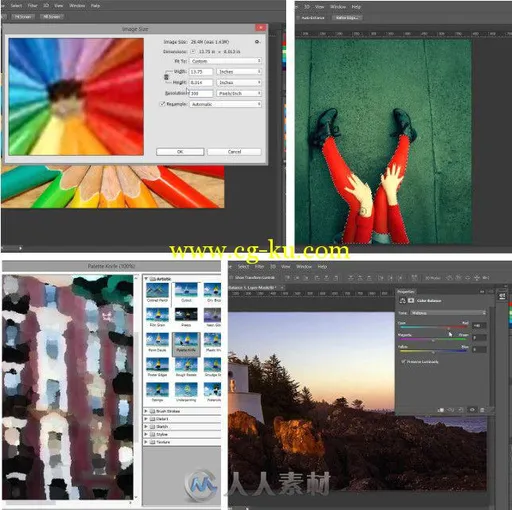
Task: Open the Tone dropdown in Color Balance
Action: tap(448, 313)
